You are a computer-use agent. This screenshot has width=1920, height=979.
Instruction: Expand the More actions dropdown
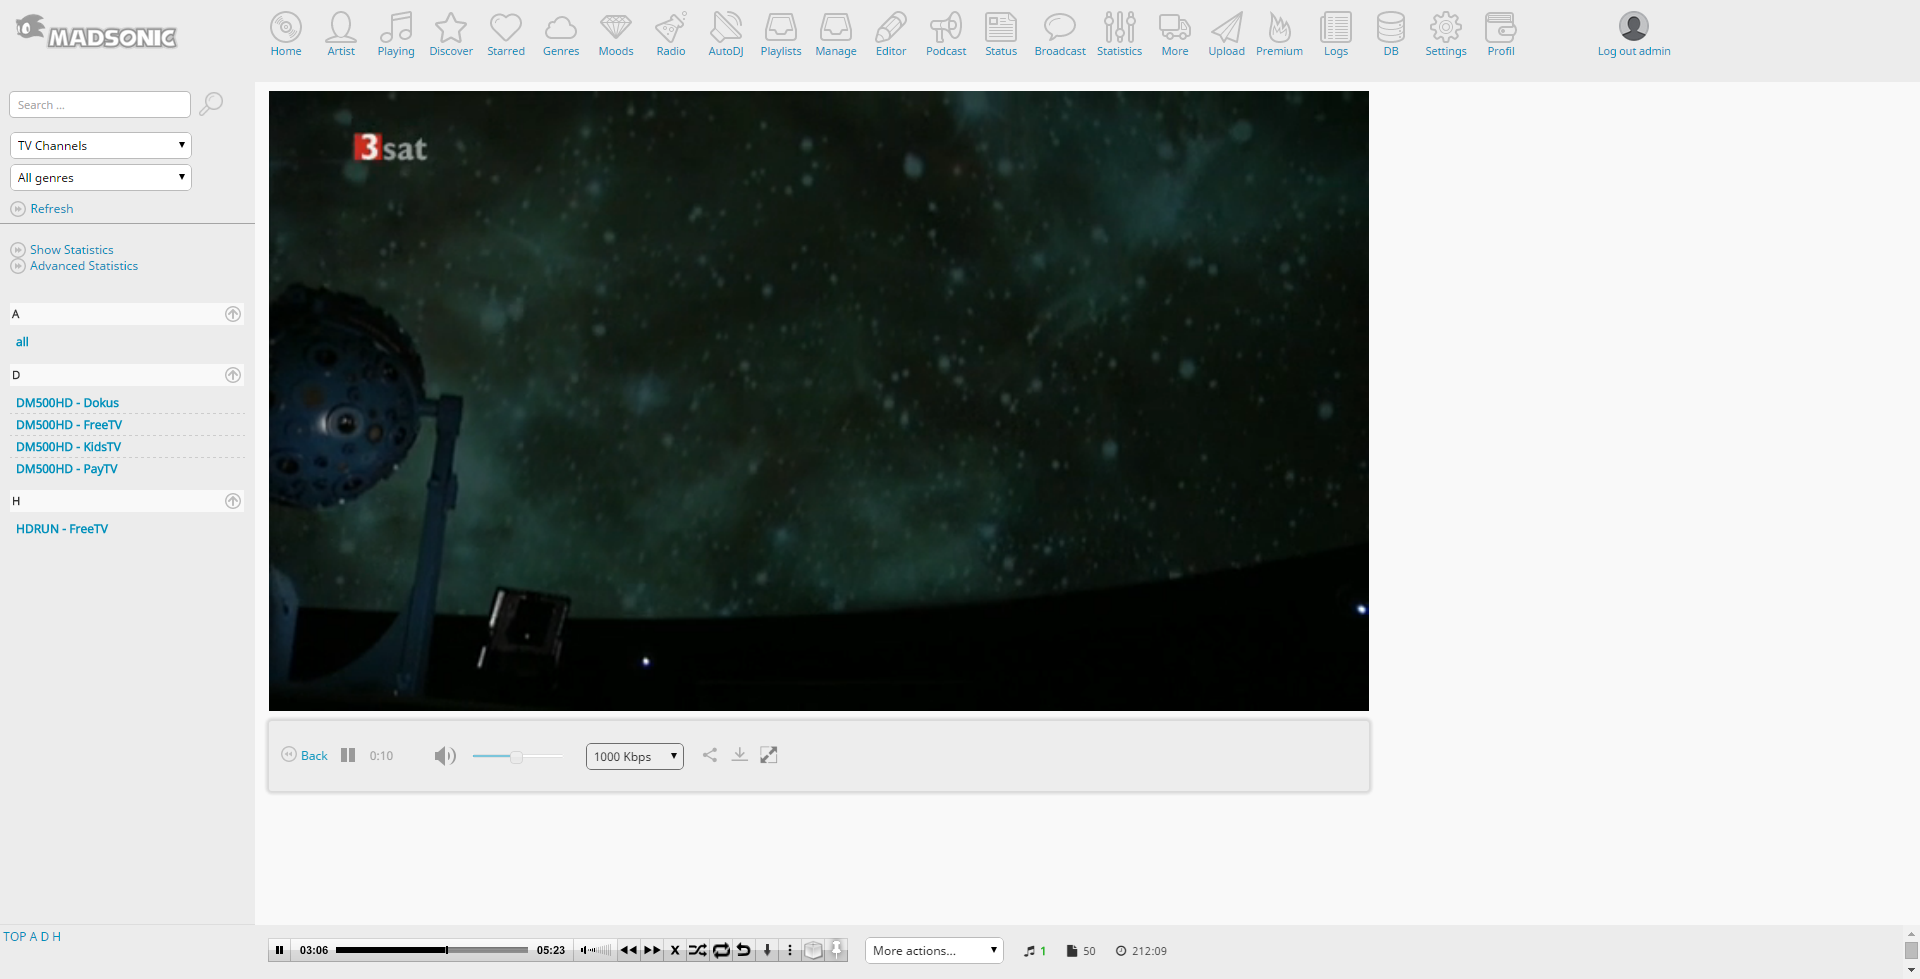coord(933,951)
